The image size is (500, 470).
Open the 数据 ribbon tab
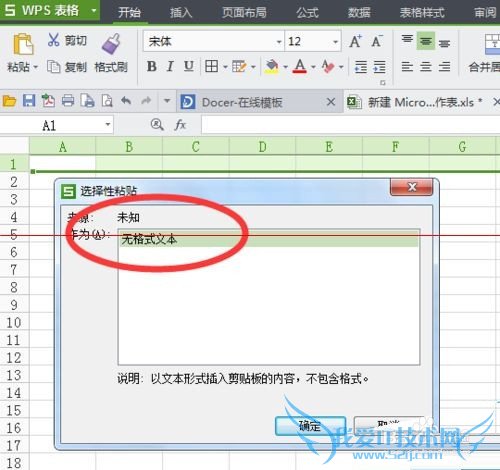click(359, 13)
